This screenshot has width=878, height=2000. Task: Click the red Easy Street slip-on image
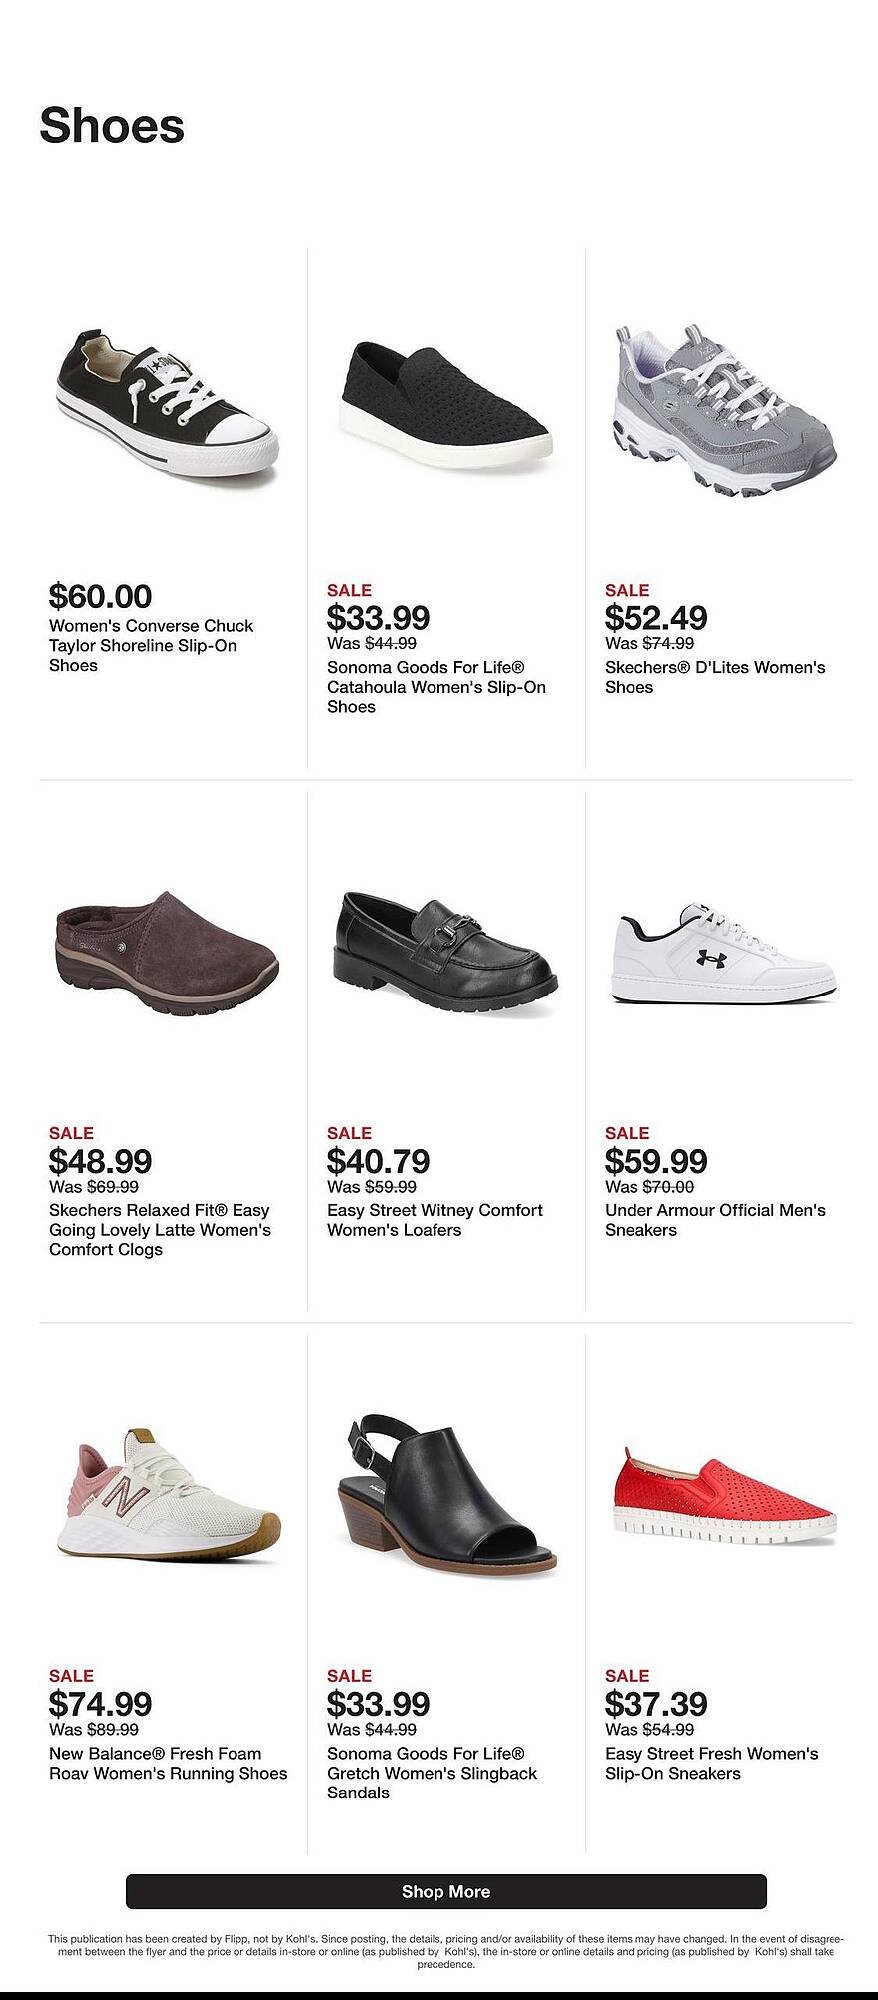724,1496
